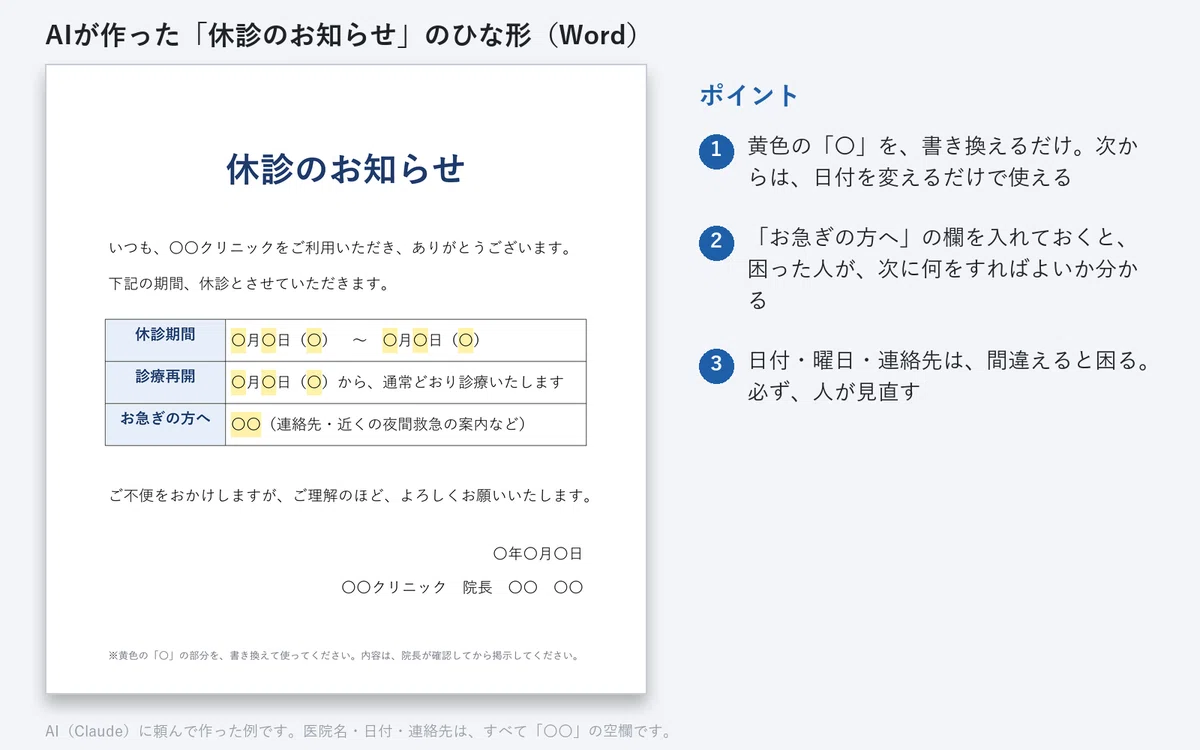Click the document heading '休診のお知らせ'
1200x750 pixels.
[x=346, y=169]
